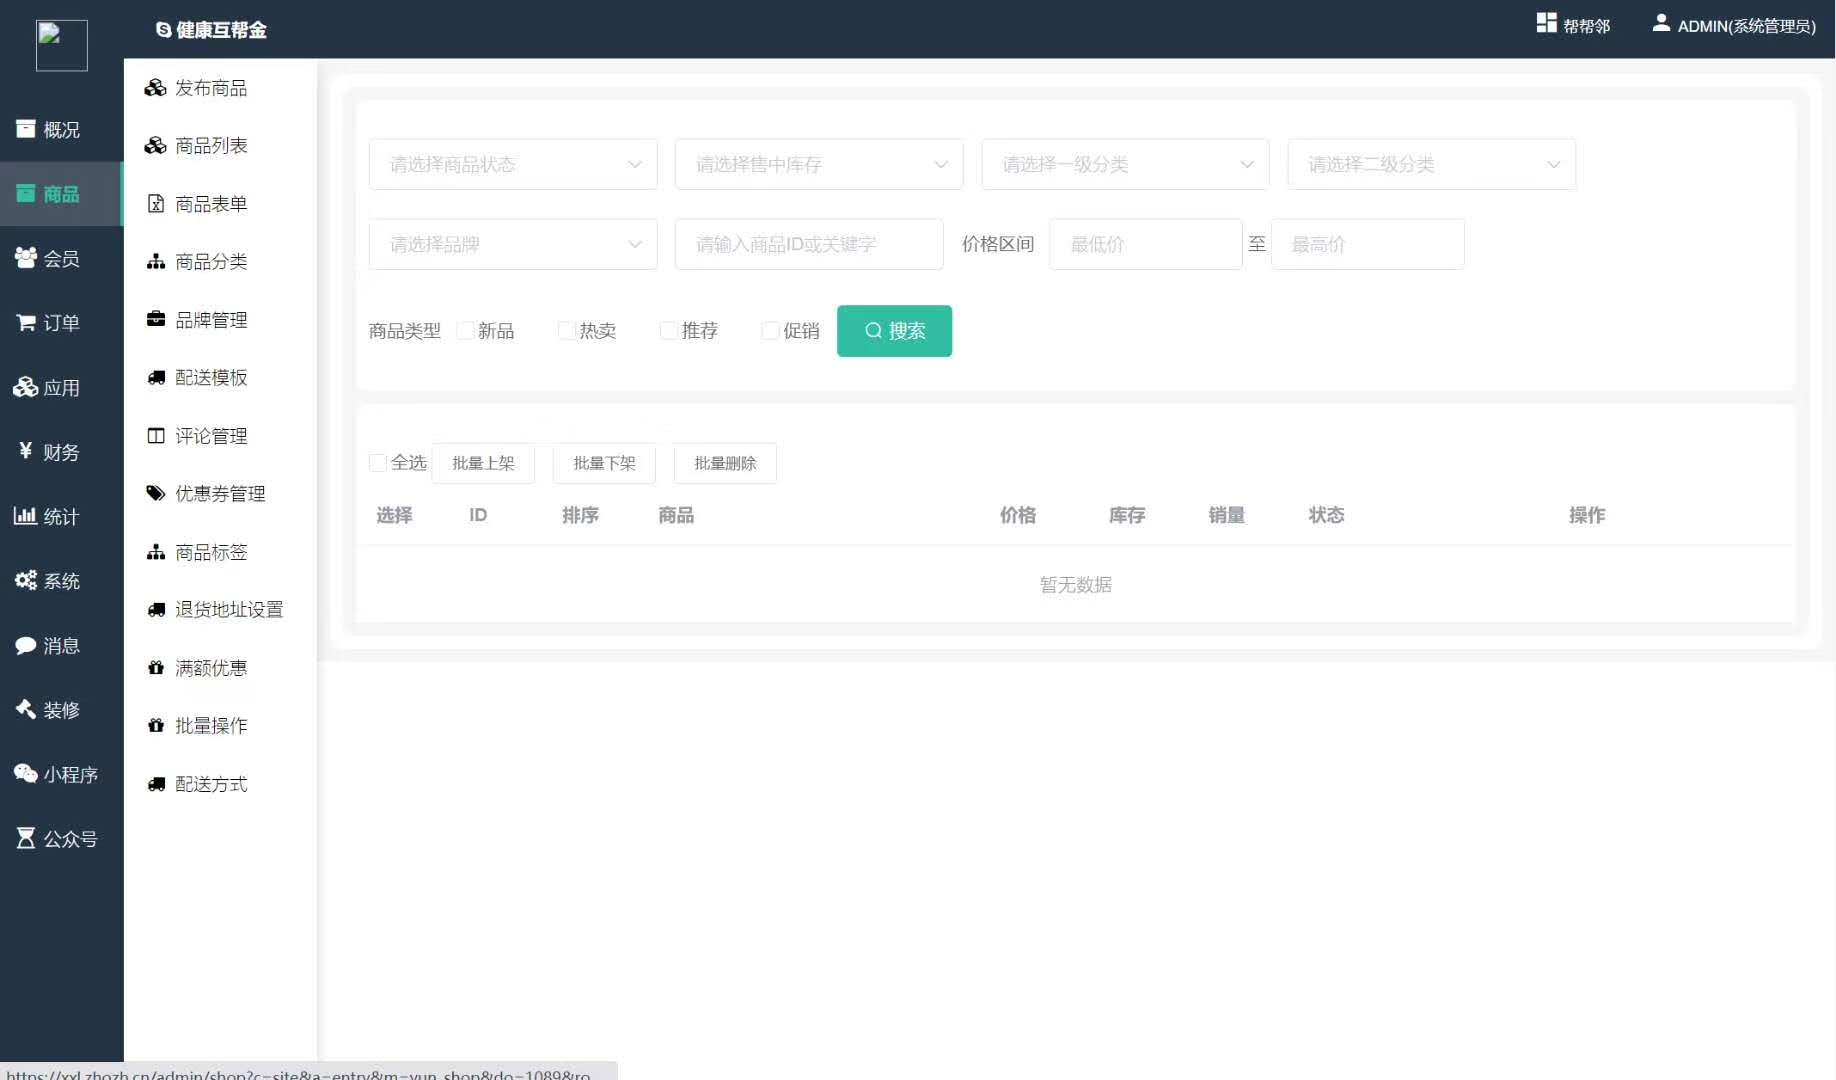Click the 最高价 maximum price field
The width and height of the screenshot is (1836, 1080).
(x=1368, y=244)
